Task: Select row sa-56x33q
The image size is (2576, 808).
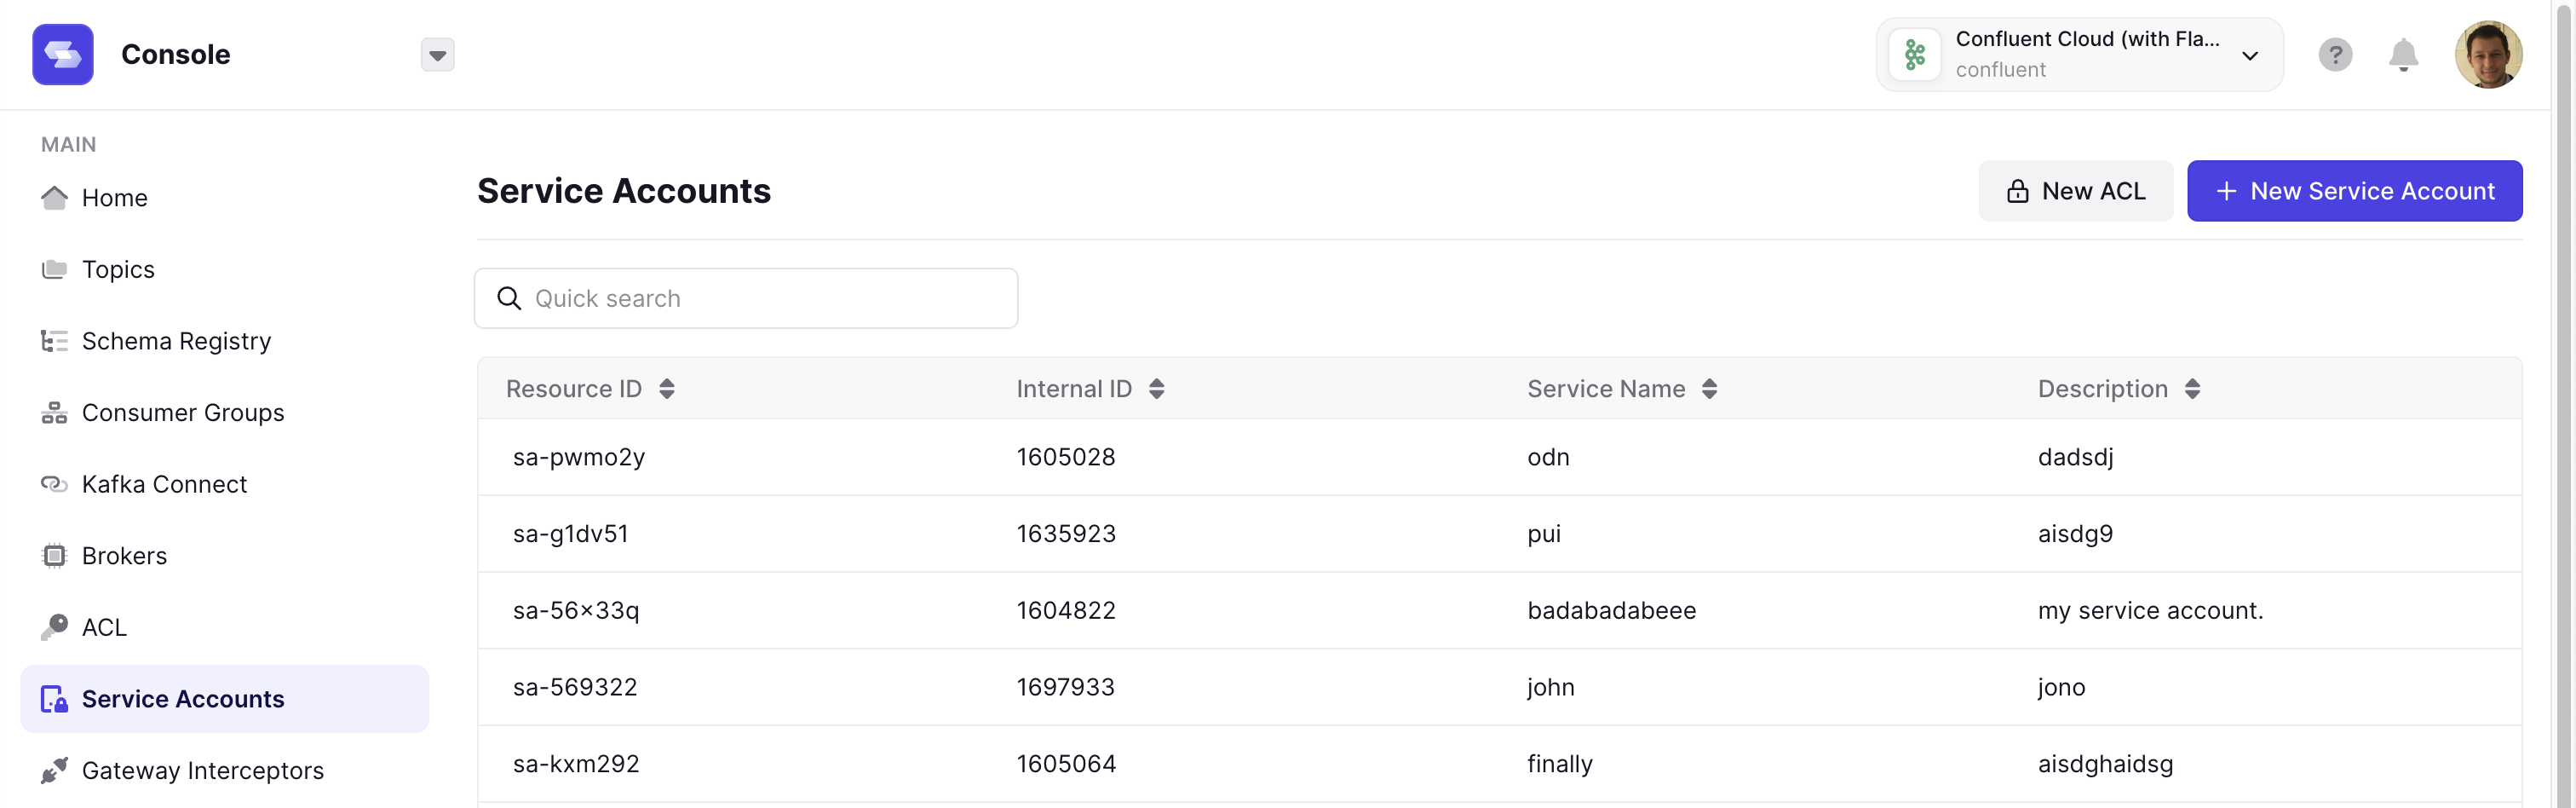Action: pos(1499,611)
